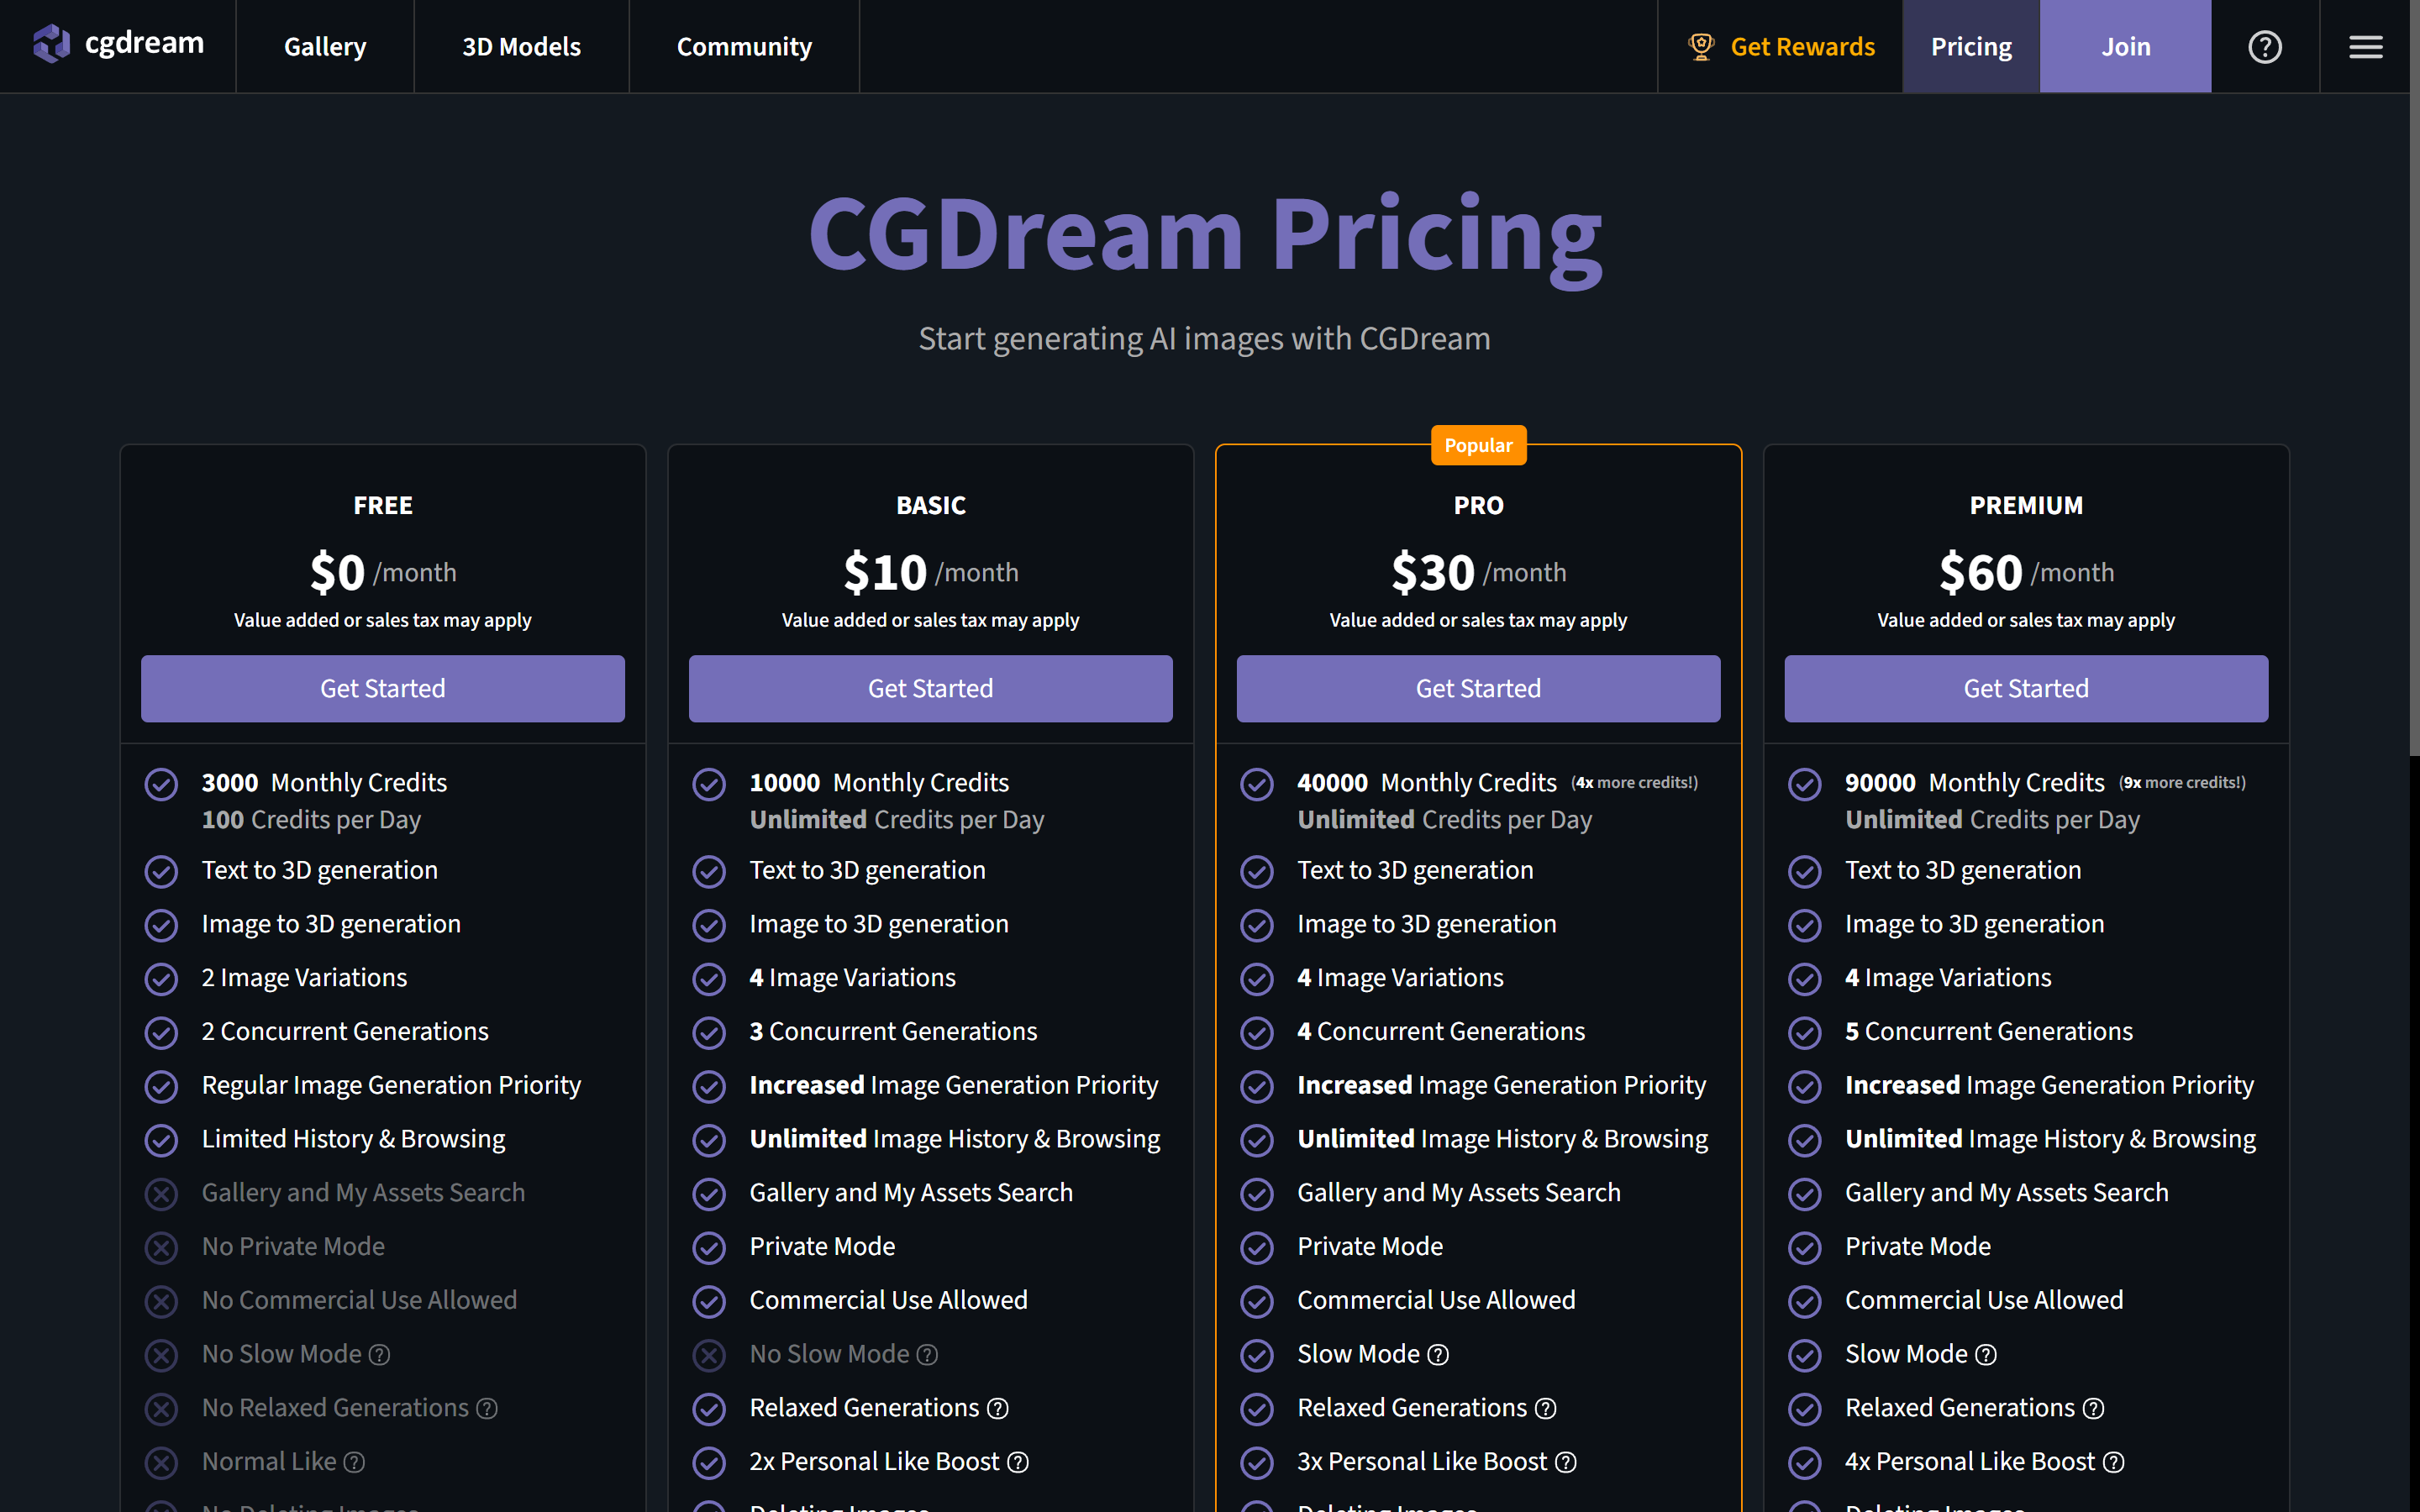
Task: Click info icon next to Premium plan Slow Mode
Action: [x=1985, y=1354]
